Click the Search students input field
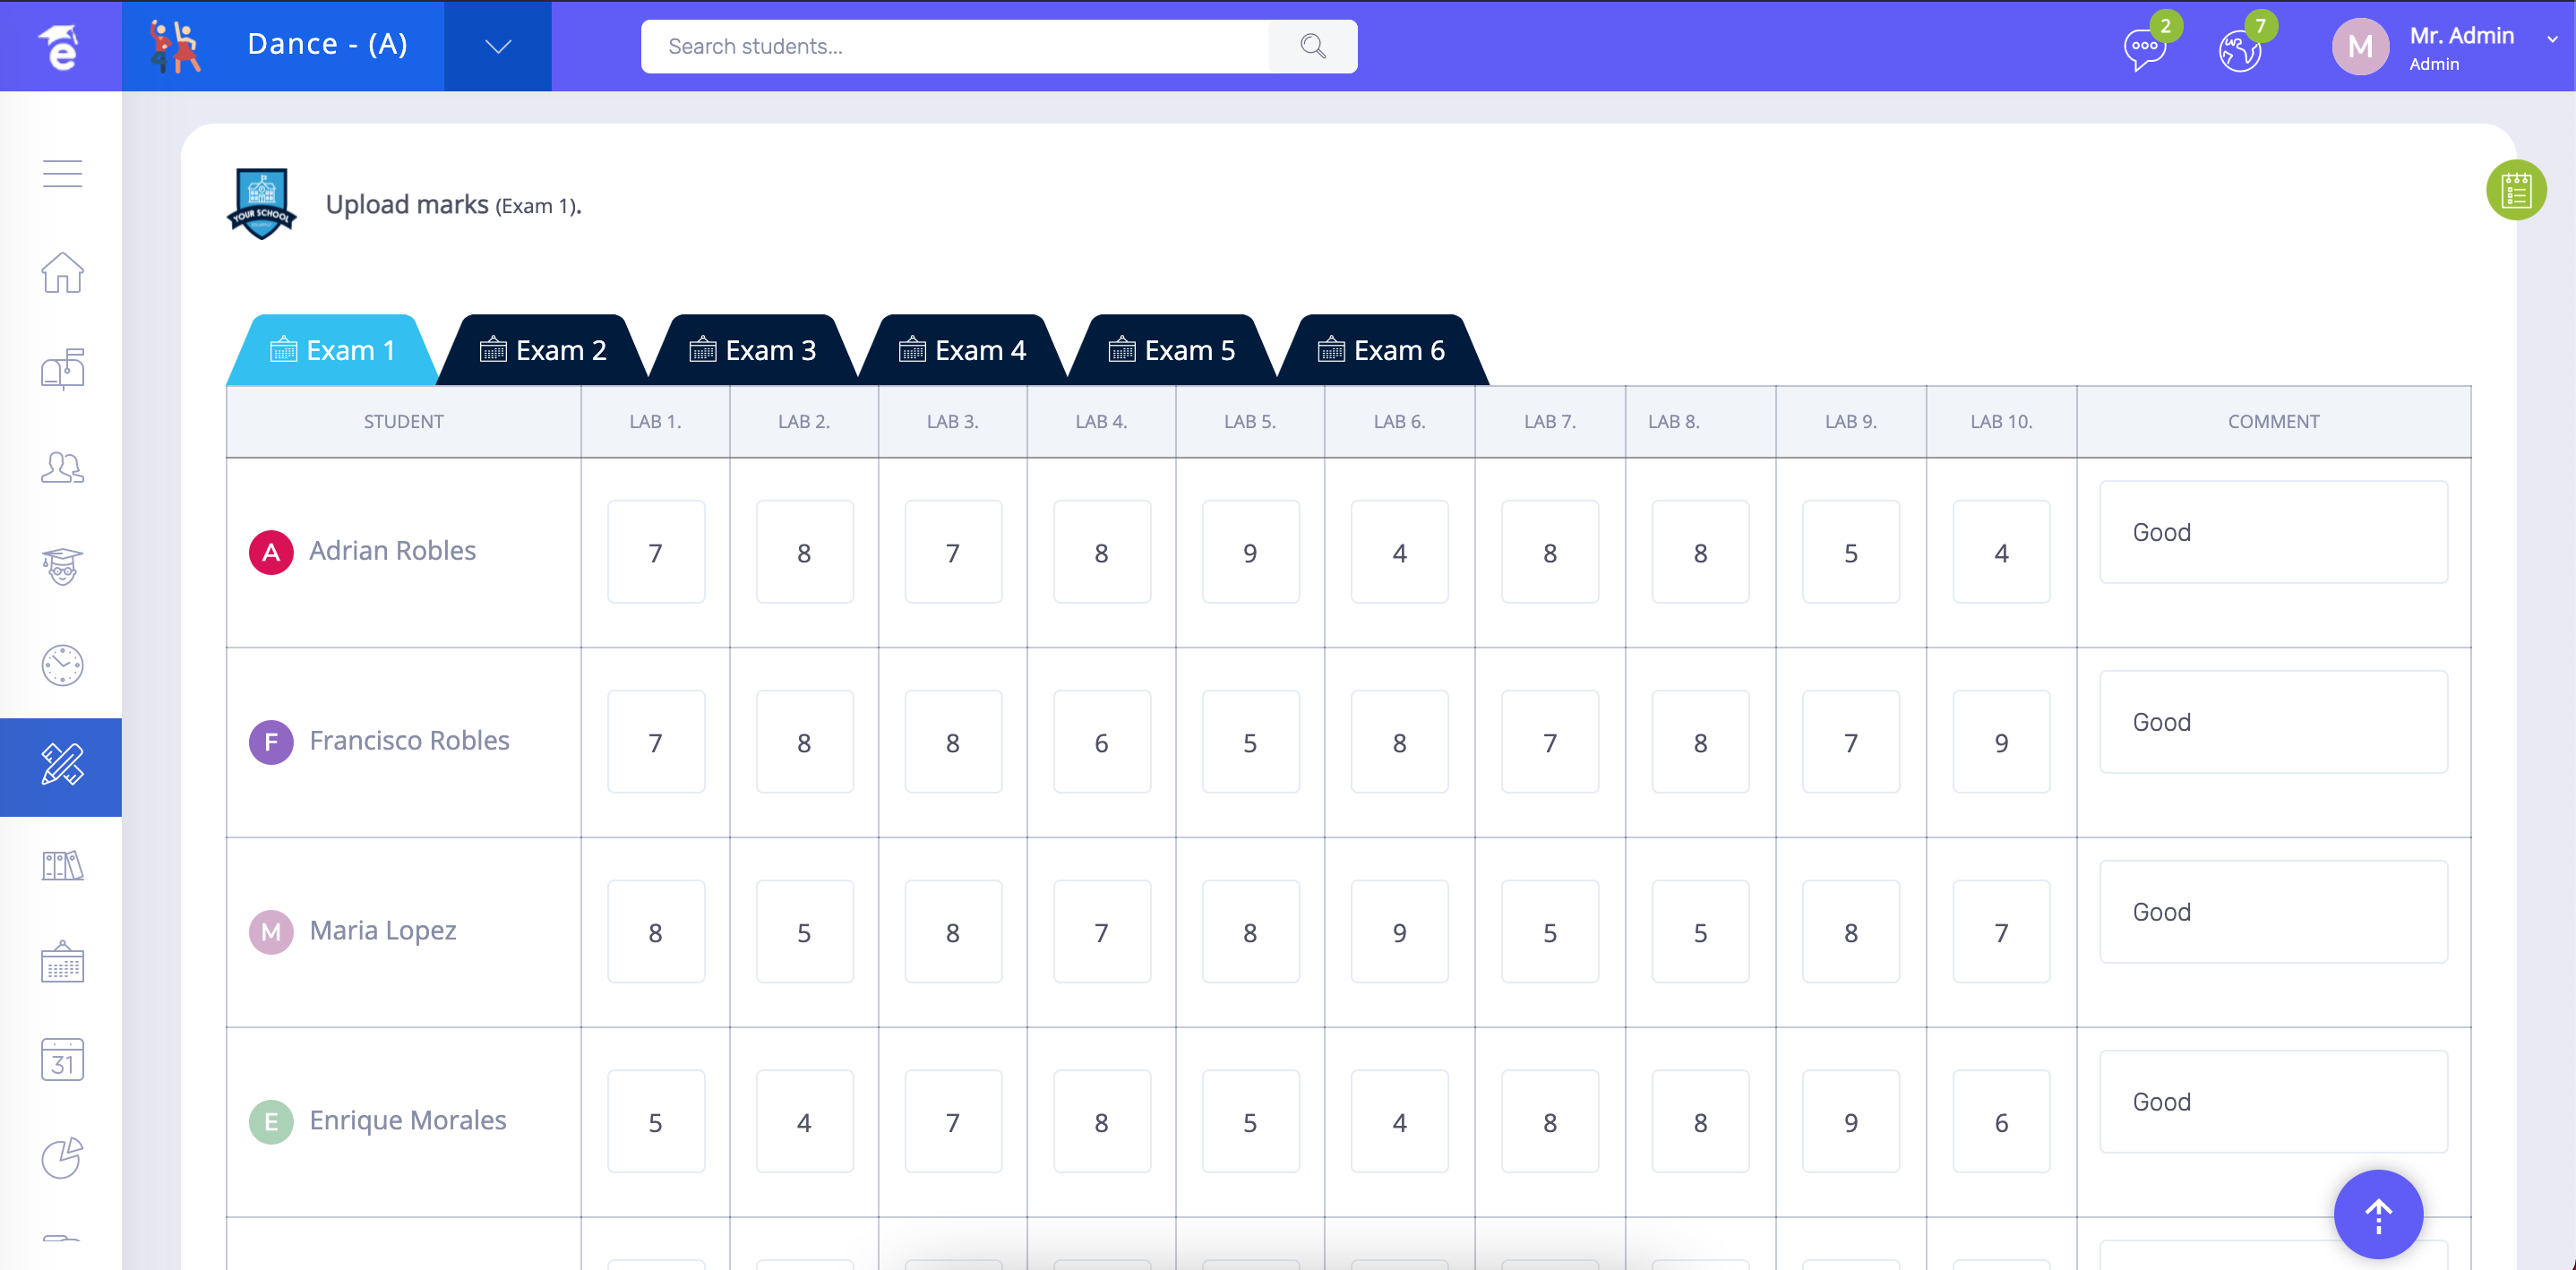The height and width of the screenshot is (1270, 2576). point(954,46)
